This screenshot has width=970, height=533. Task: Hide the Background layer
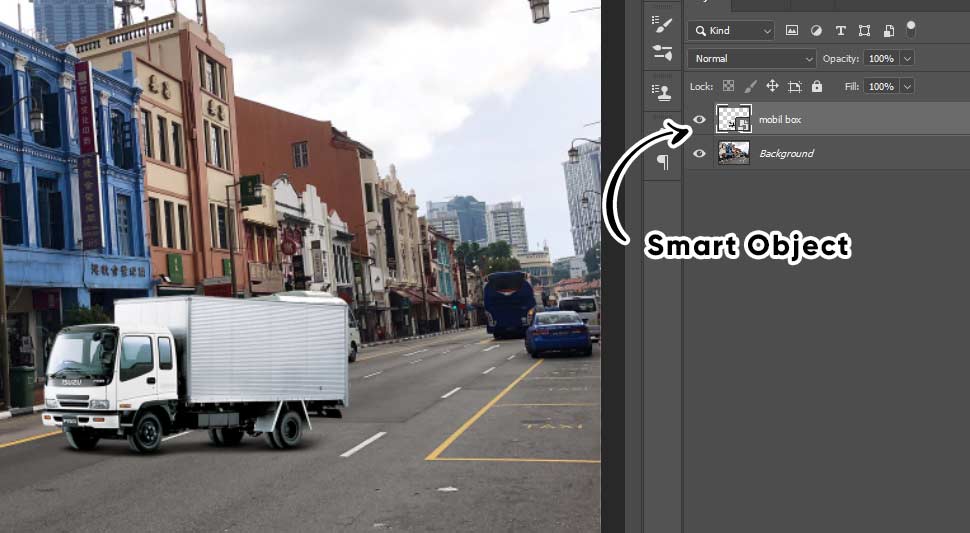pos(699,153)
